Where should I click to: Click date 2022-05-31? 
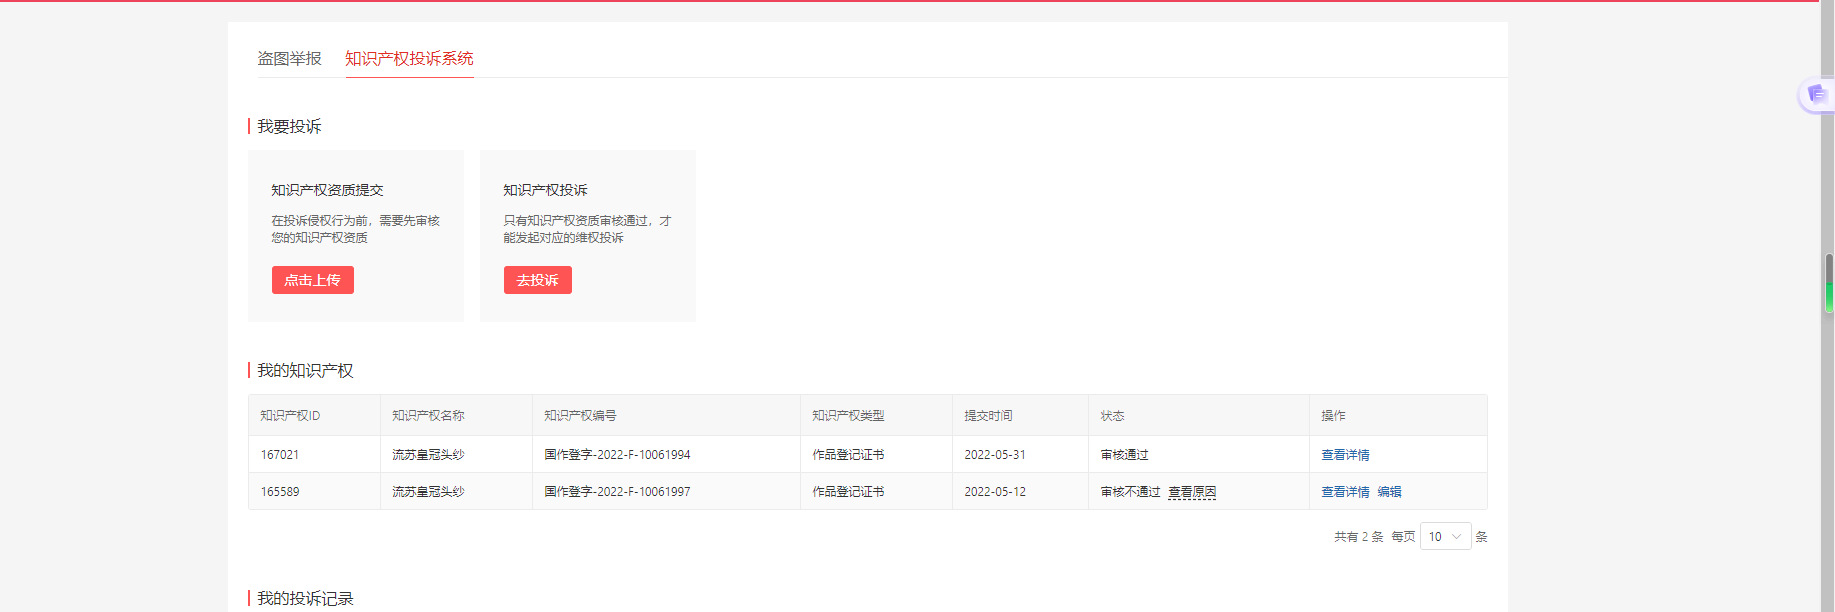point(995,455)
